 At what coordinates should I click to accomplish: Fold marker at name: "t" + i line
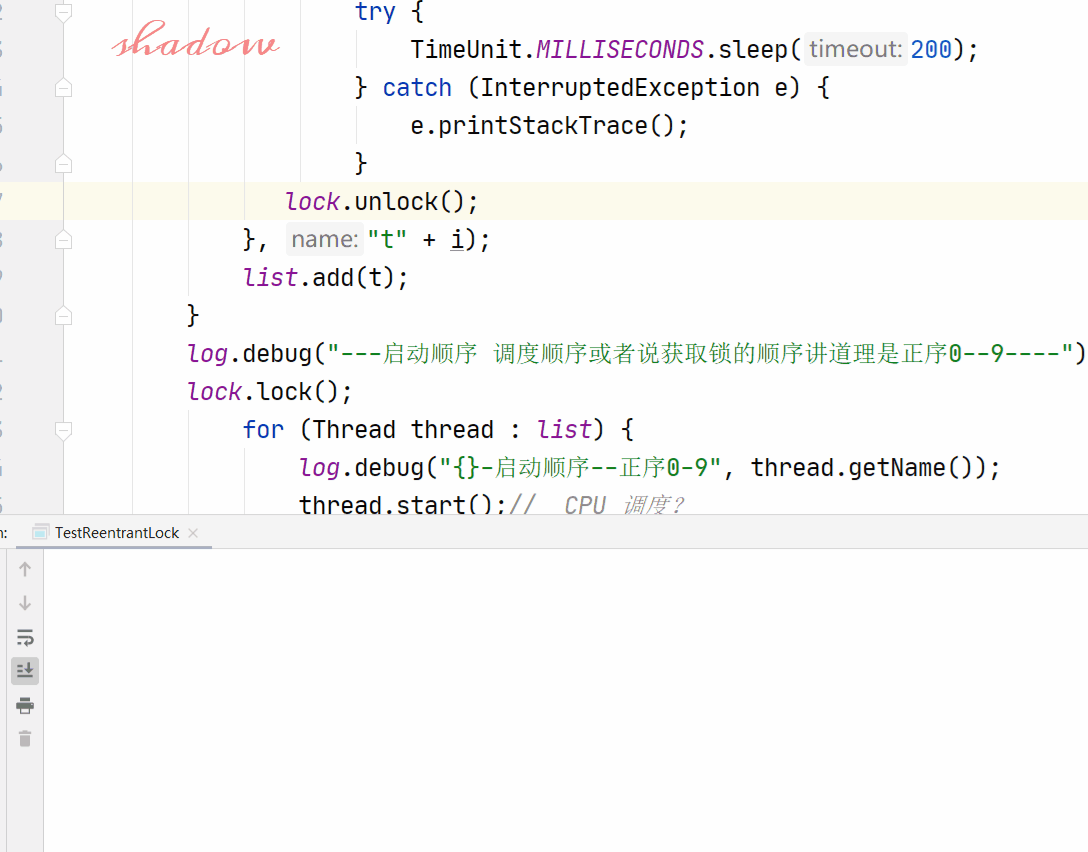63,240
